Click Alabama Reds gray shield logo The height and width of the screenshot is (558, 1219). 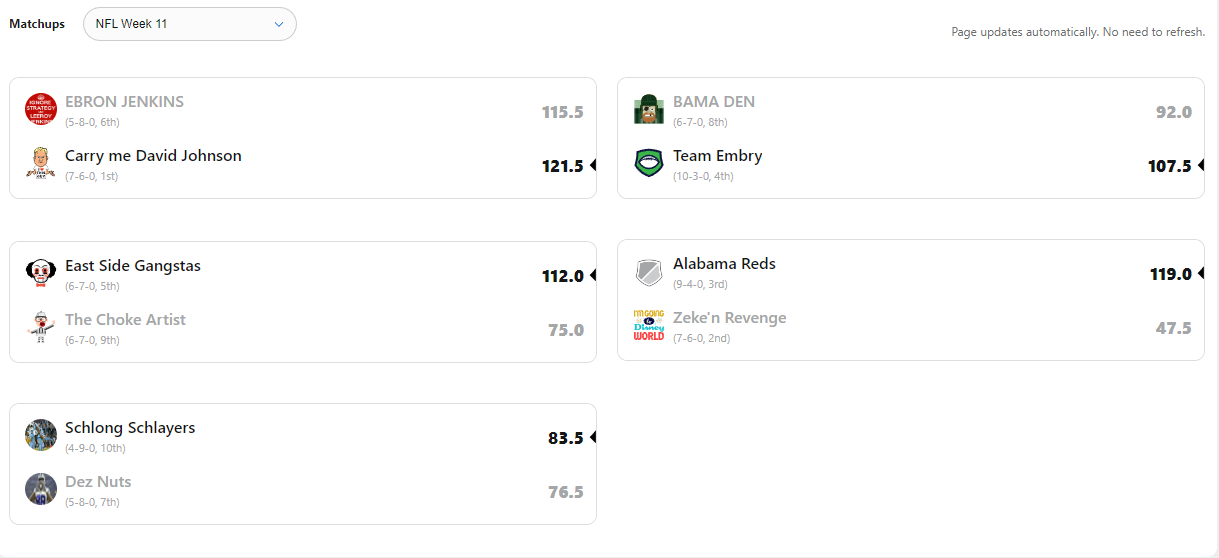649,271
